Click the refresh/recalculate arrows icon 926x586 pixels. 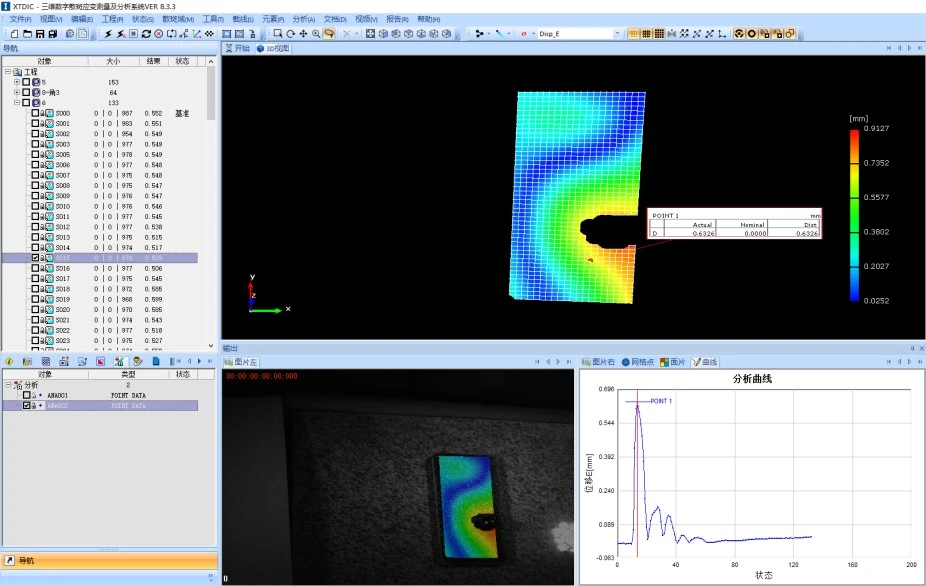tap(146, 34)
